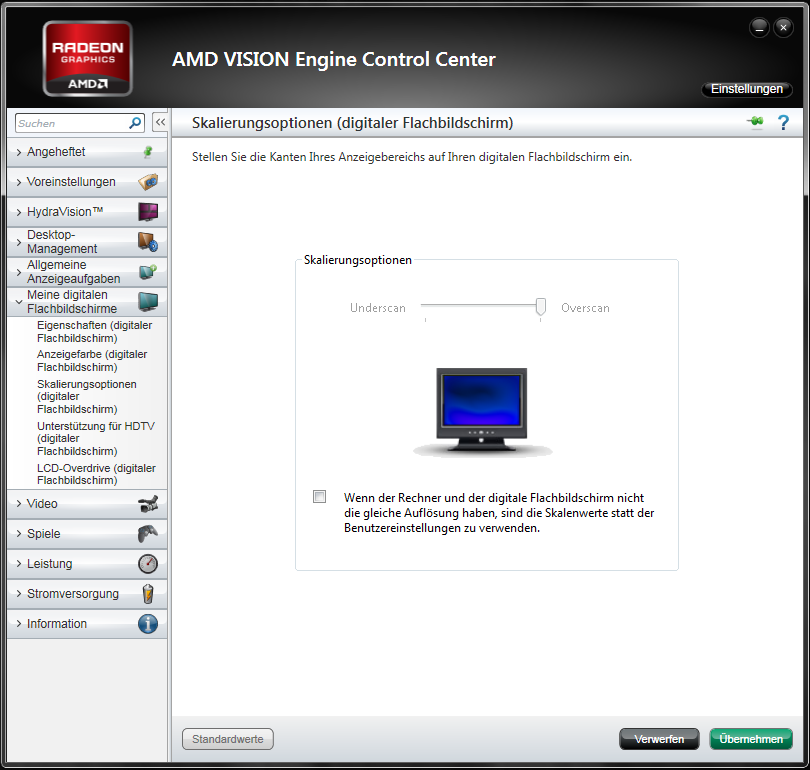Click the Spiele gamepad icon
810x770 pixels.
(148, 533)
